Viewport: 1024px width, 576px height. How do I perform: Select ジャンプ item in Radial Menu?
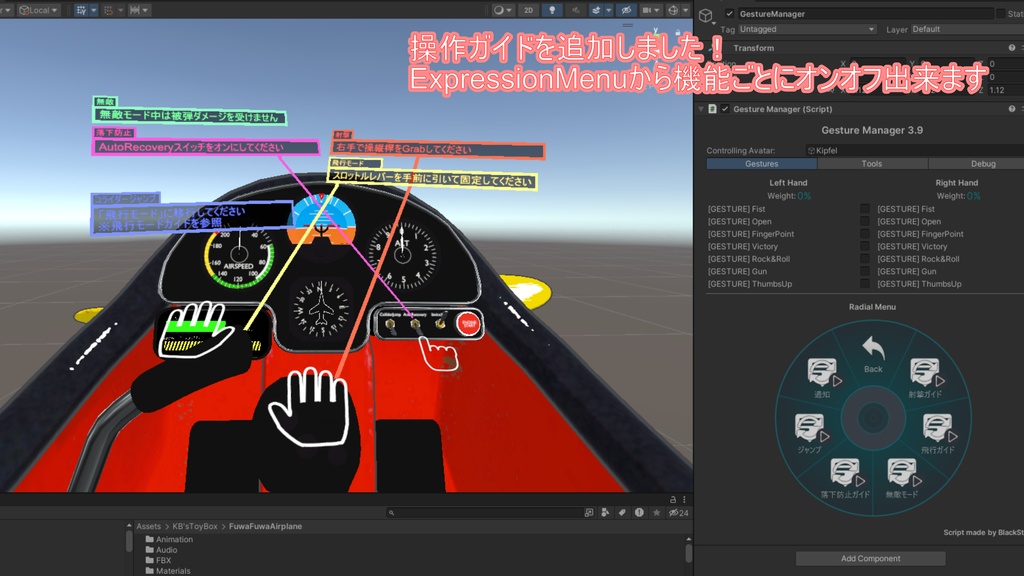coord(810,433)
